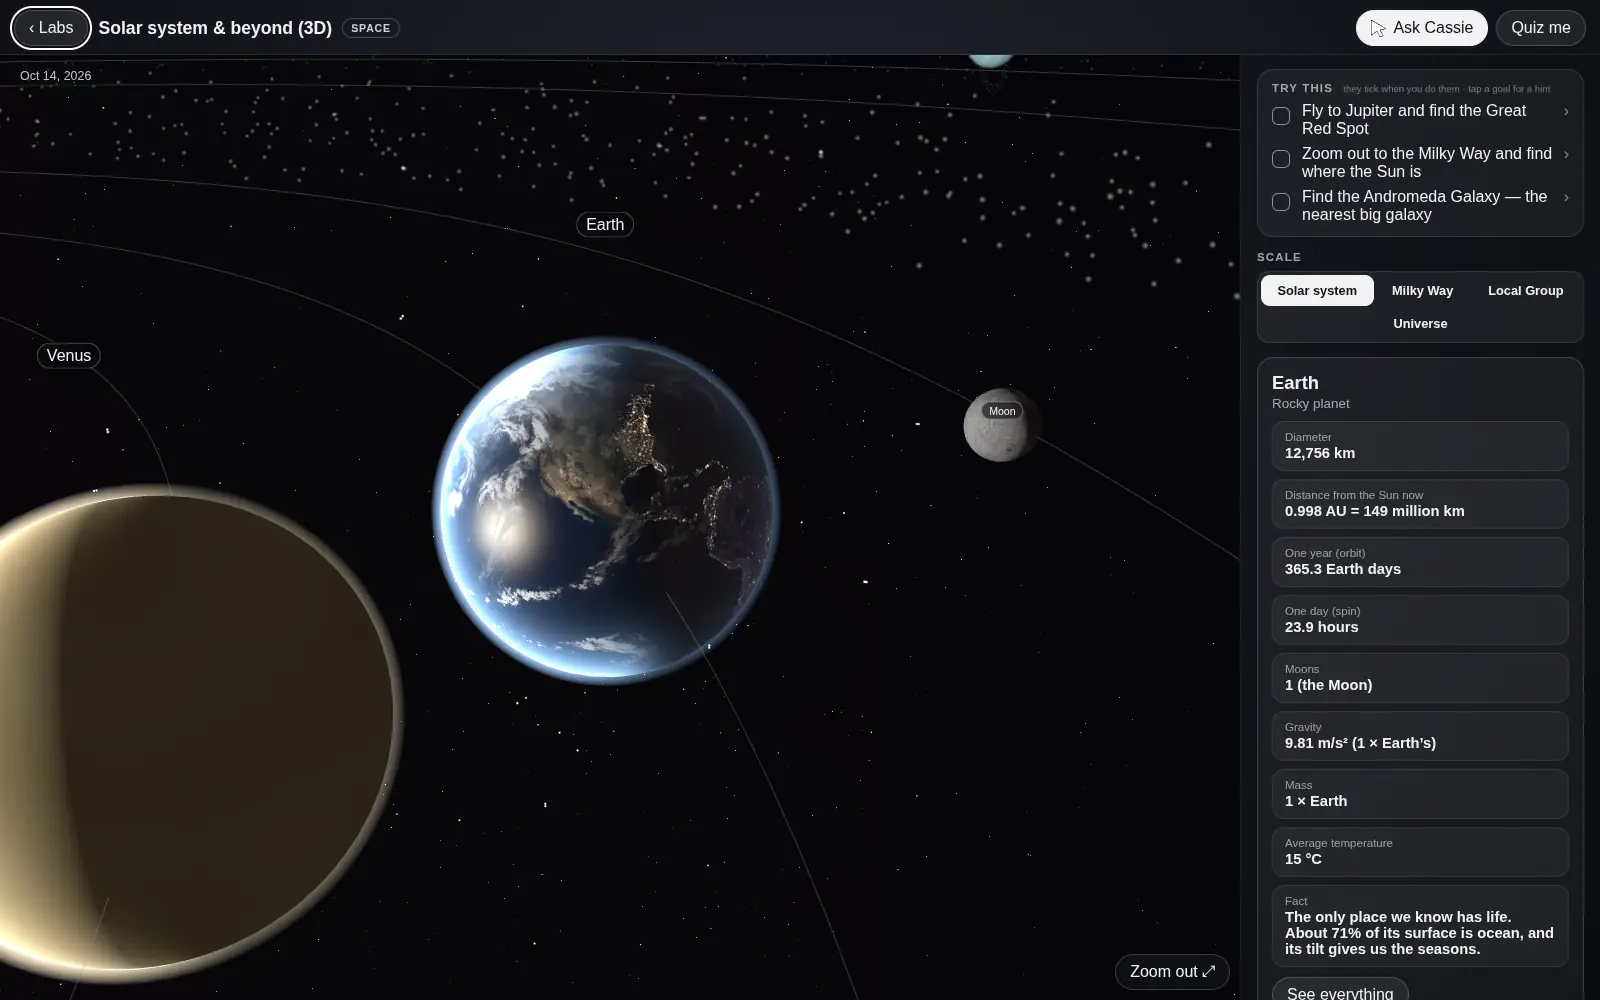Go back to Labs
Viewport: 1600px width, 1000px height.
coord(51,28)
